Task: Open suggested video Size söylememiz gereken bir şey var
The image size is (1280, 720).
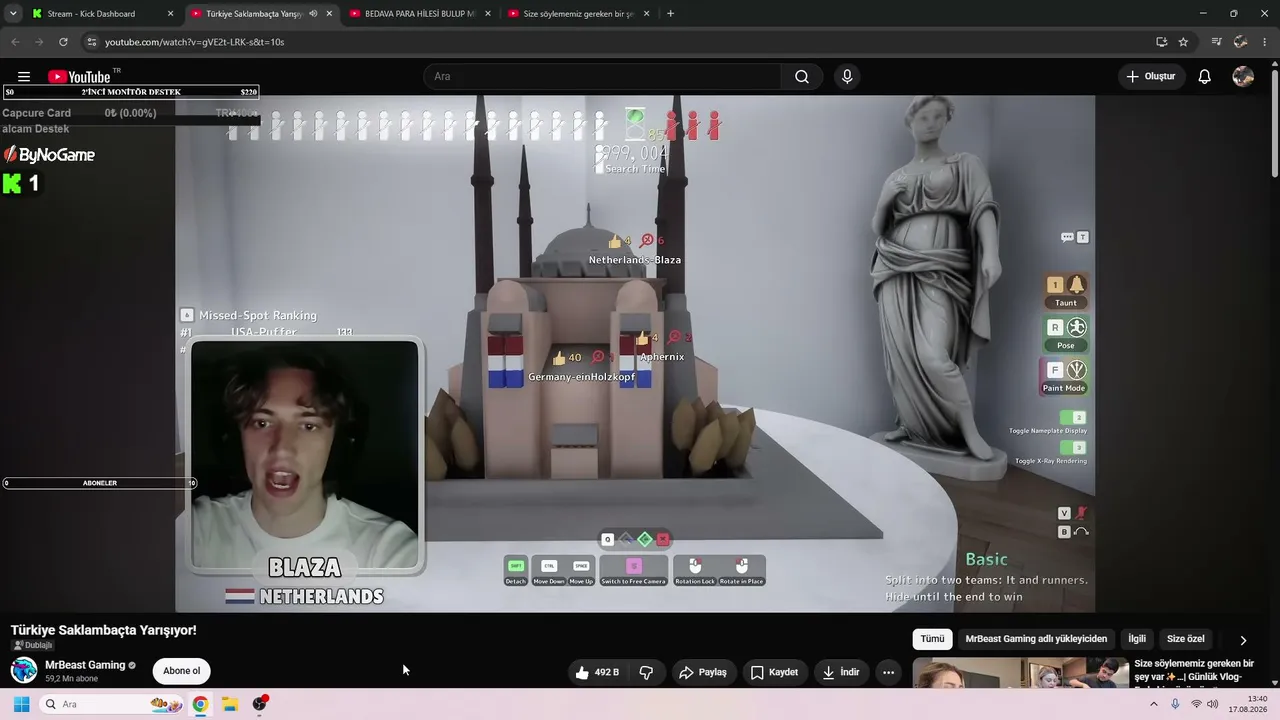Action: click(1194, 670)
